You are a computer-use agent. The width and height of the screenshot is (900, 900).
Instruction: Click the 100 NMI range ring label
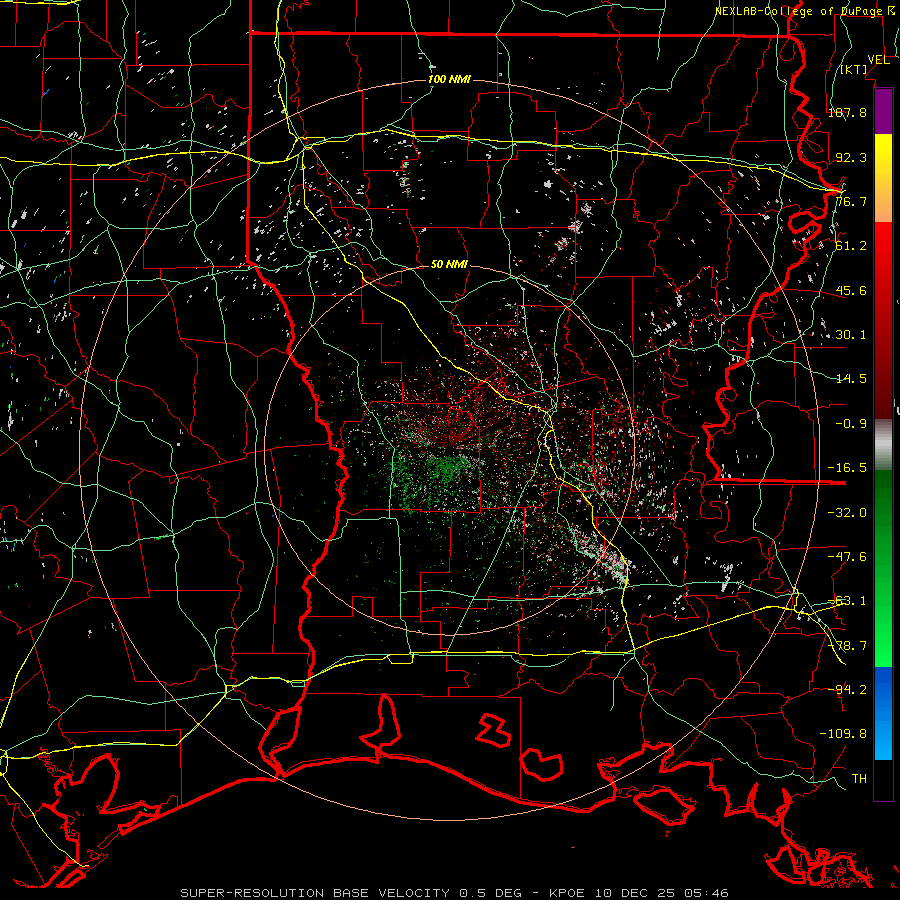[x=449, y=79]
